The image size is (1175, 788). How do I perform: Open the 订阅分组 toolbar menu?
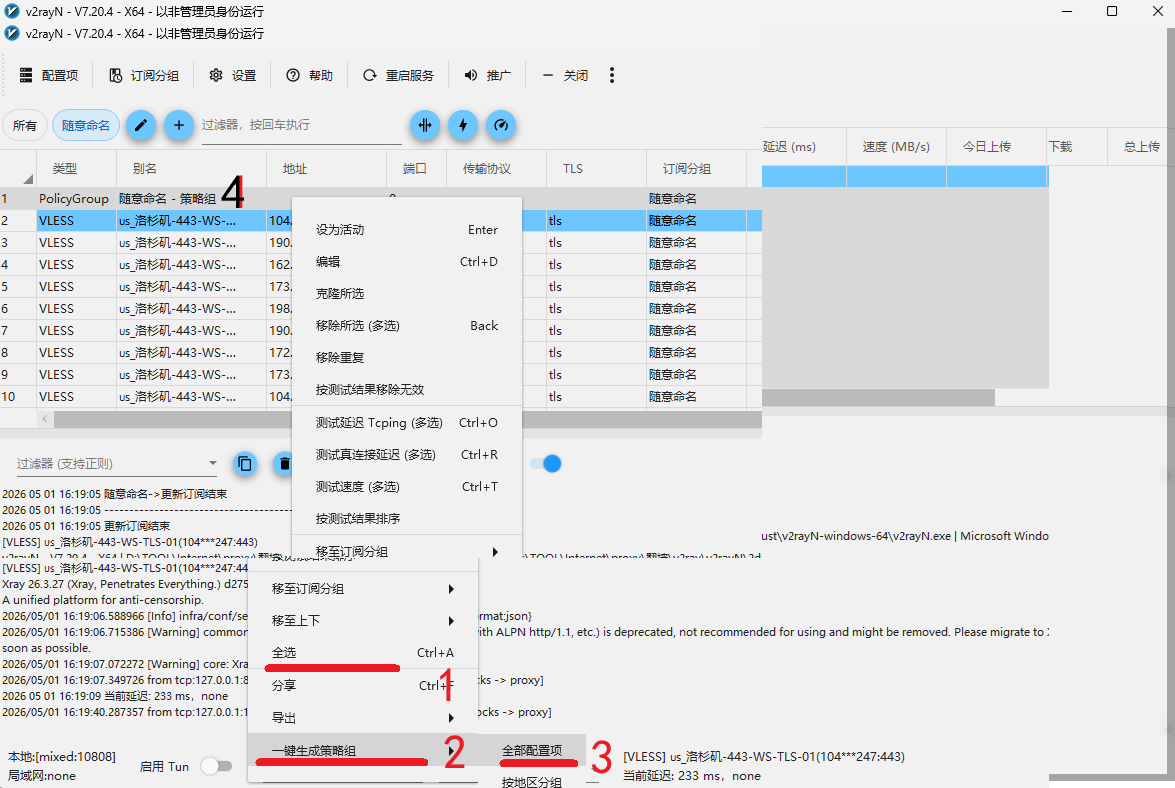(144, 76)
